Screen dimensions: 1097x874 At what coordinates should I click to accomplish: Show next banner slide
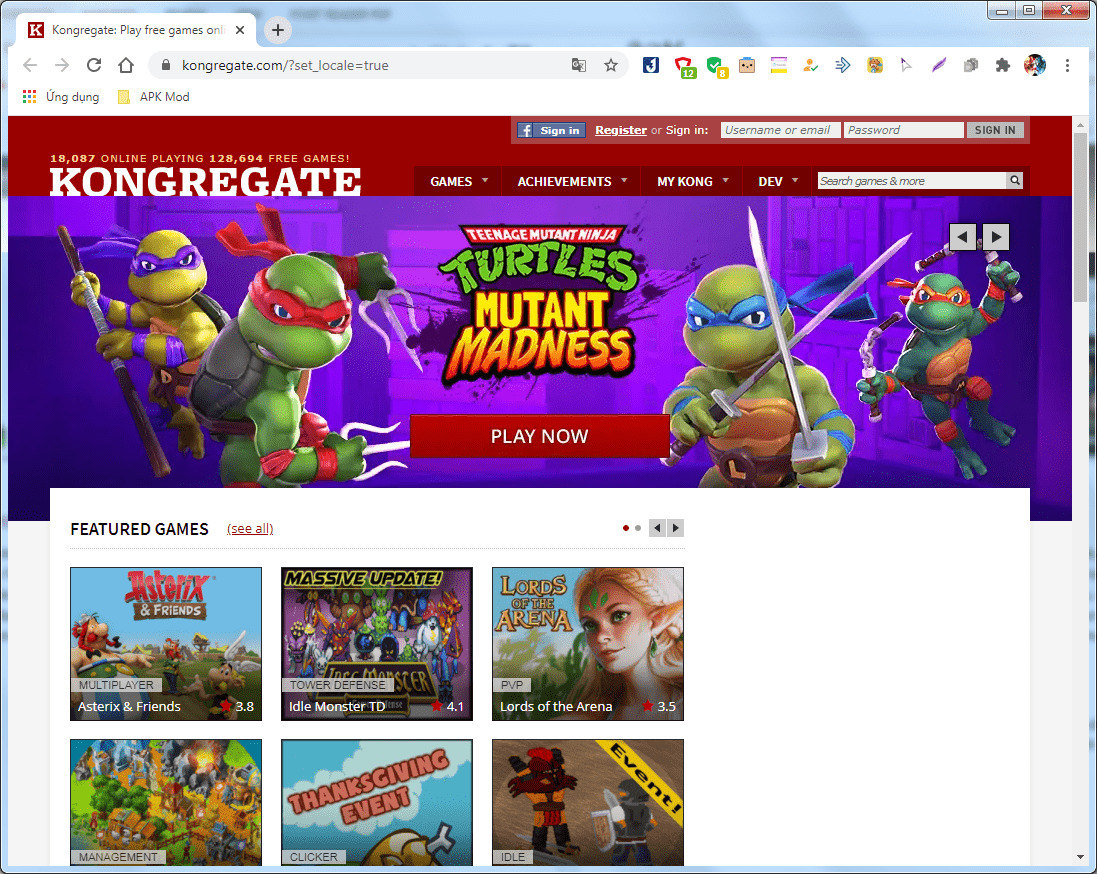996,237
